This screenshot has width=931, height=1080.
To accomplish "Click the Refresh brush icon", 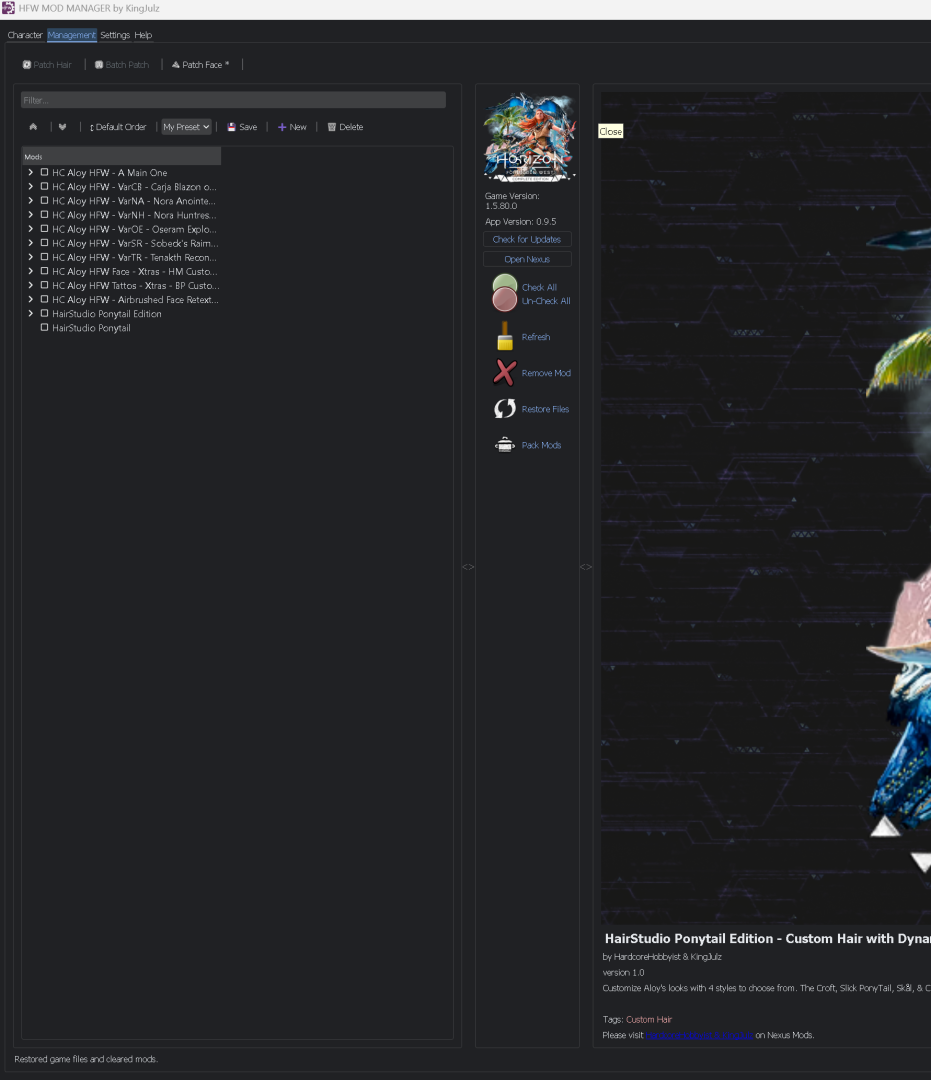I will 505,336.
